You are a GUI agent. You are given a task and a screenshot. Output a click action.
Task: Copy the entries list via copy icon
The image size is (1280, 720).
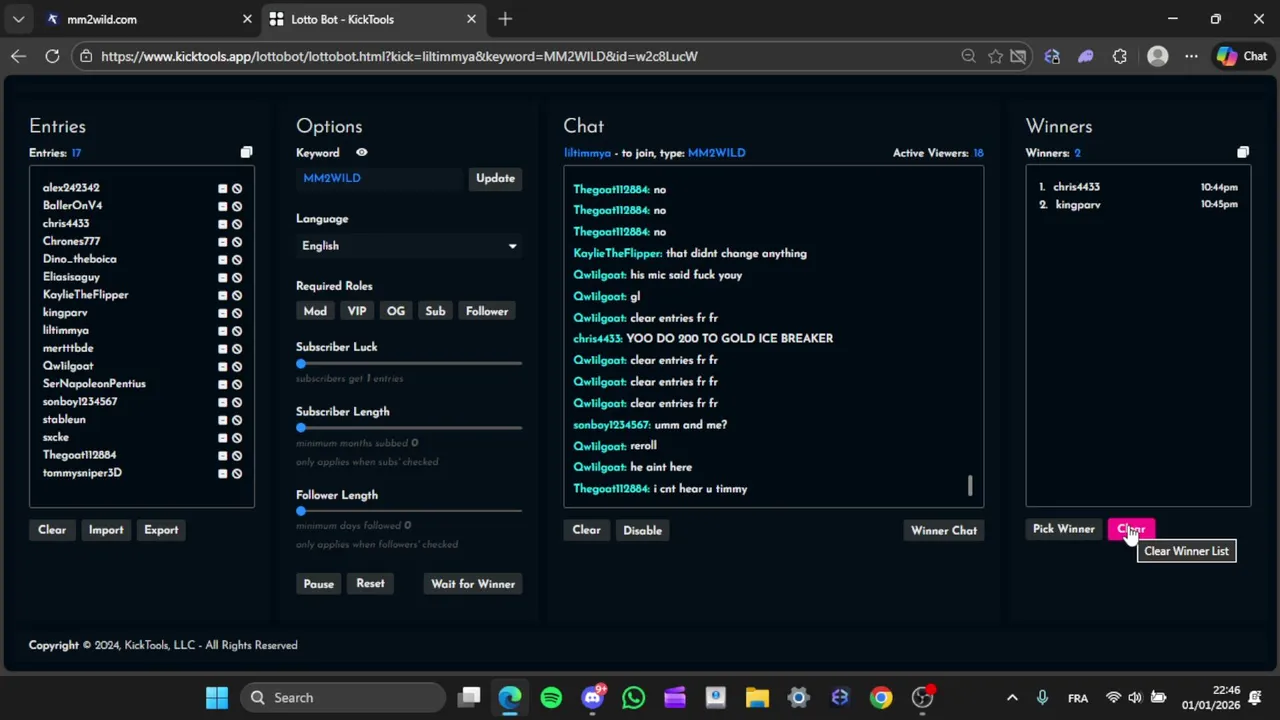246,153
